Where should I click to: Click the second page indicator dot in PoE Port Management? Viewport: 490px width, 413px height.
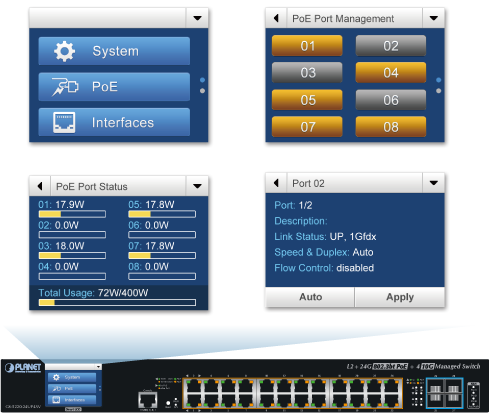[439, 91]
